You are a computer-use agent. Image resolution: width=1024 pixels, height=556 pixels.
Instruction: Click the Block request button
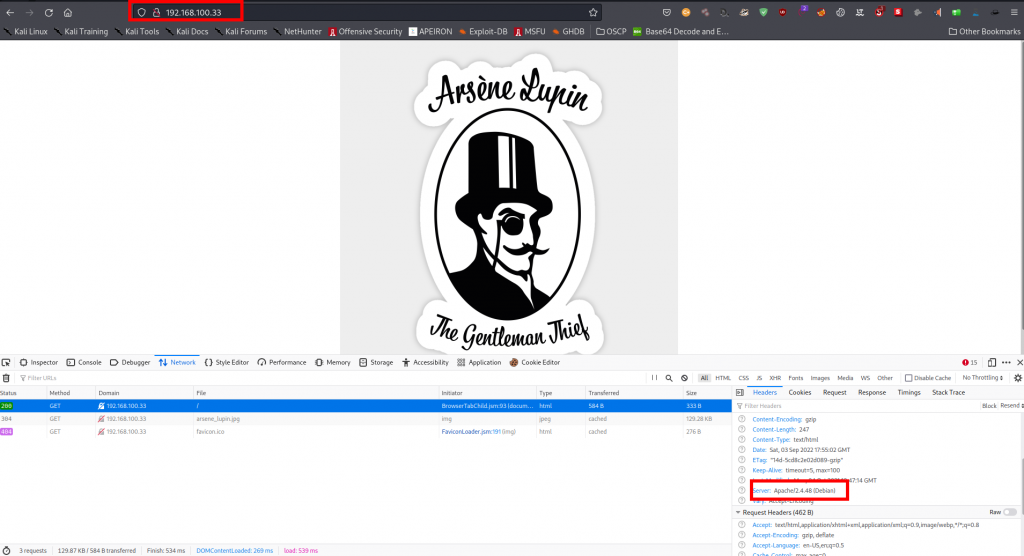coord(989,406)
